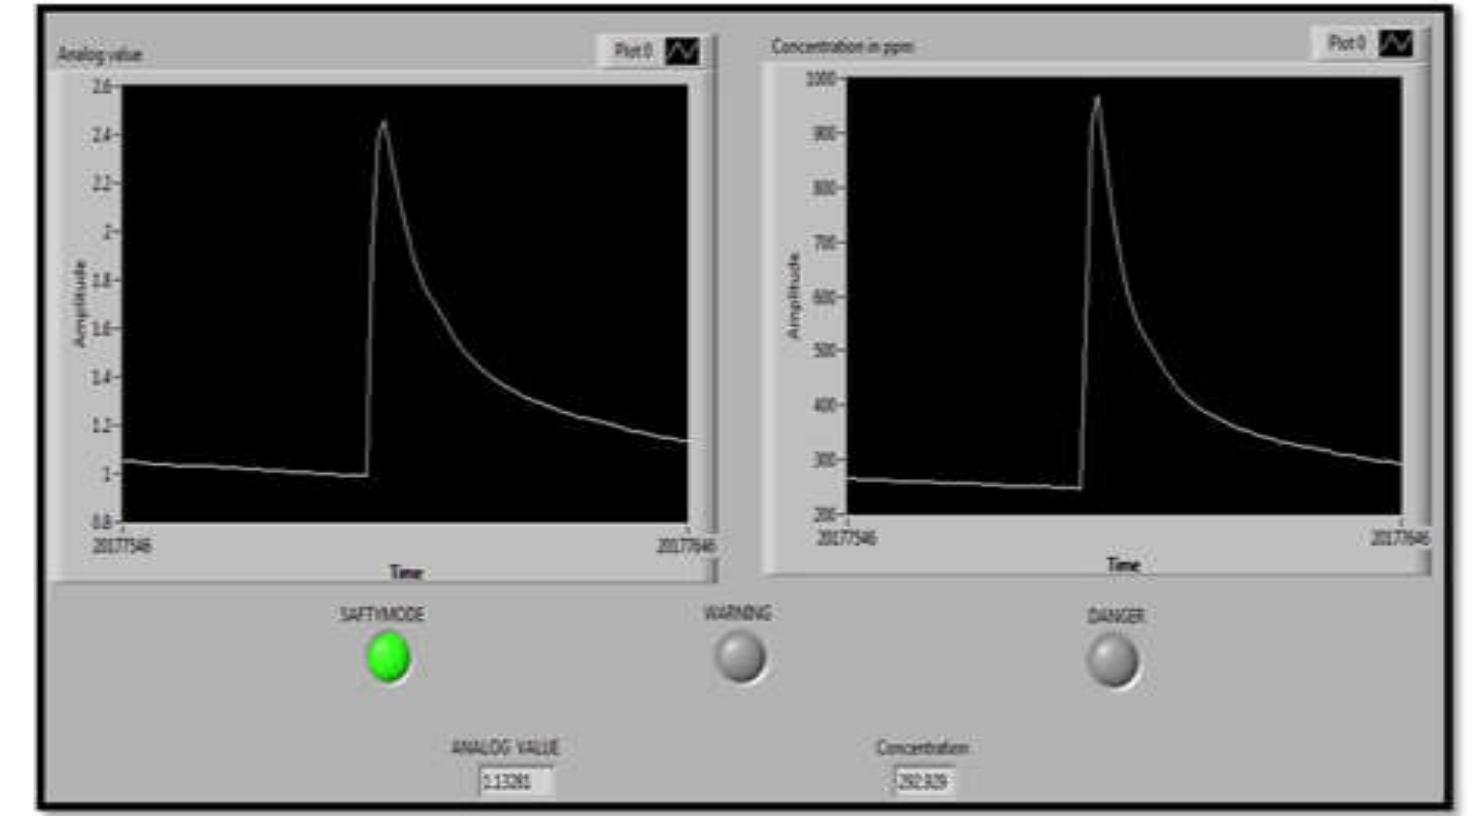The width and height of the screenshot is (1481, 822).
Task: Click the green SAFTYMODE LED indicator
Action: 388,658
